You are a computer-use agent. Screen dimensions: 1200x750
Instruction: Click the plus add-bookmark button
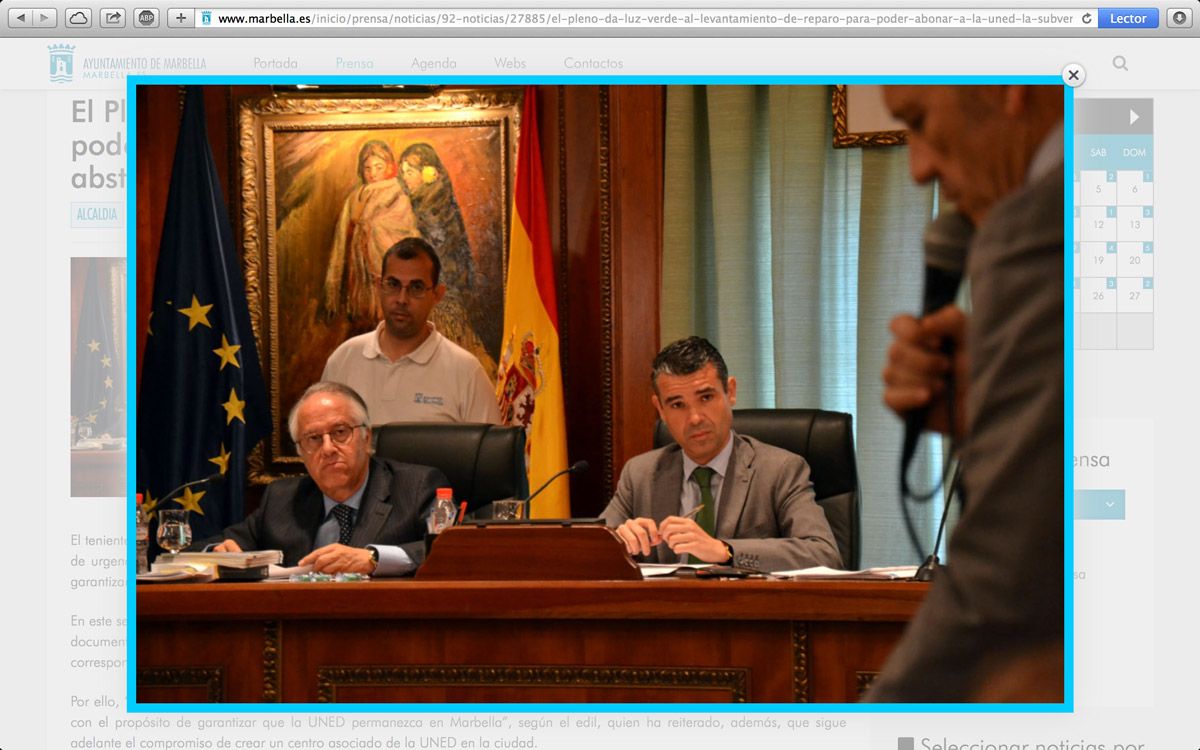181,18
